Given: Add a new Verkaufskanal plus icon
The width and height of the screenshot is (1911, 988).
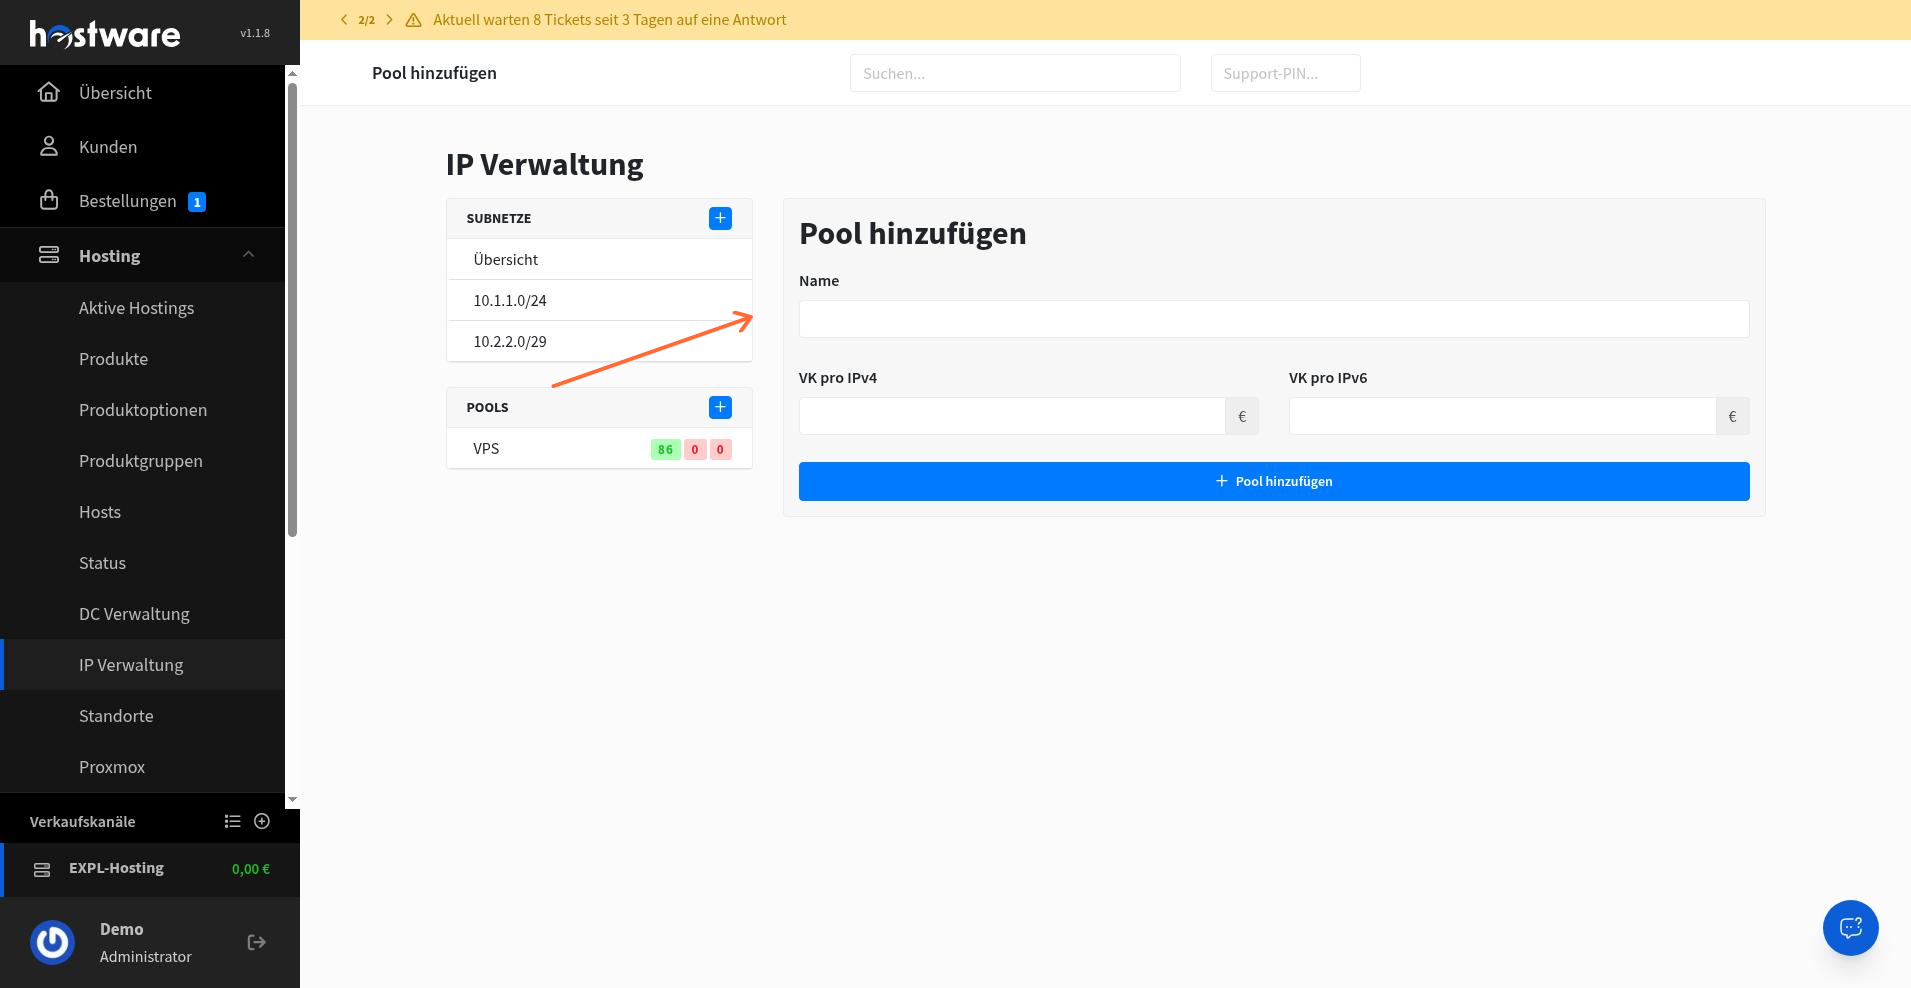Looking at the screenshot, I should tap(262, 821).
